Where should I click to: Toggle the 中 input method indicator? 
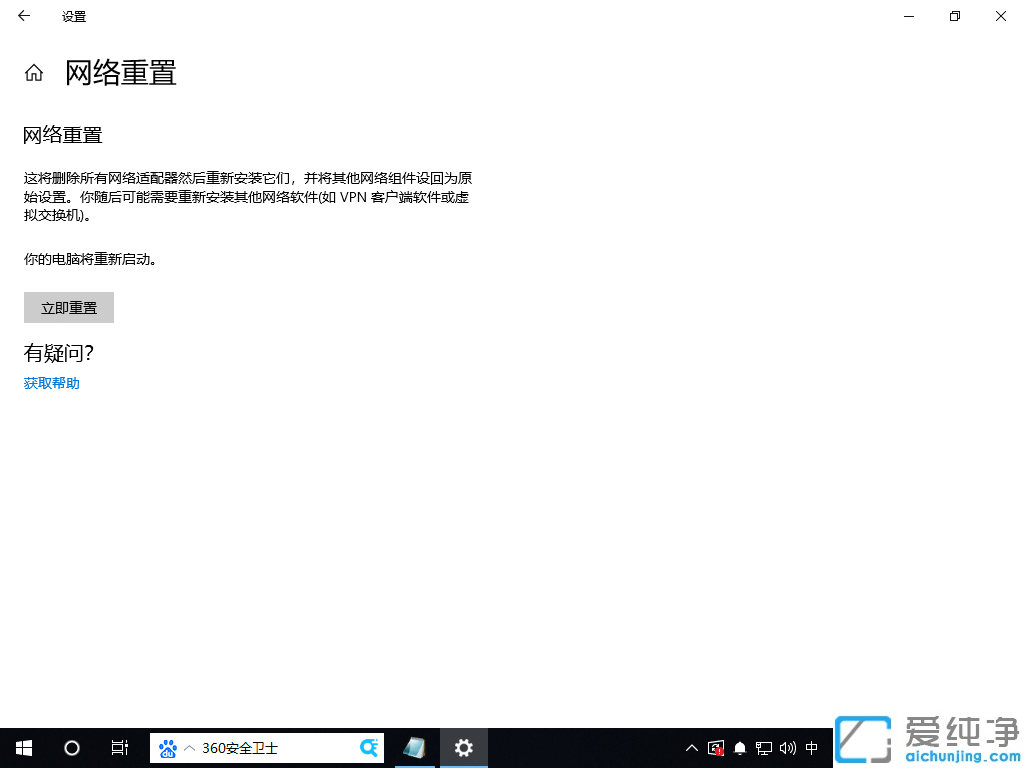pyautogui.click(x=811, y=747)
